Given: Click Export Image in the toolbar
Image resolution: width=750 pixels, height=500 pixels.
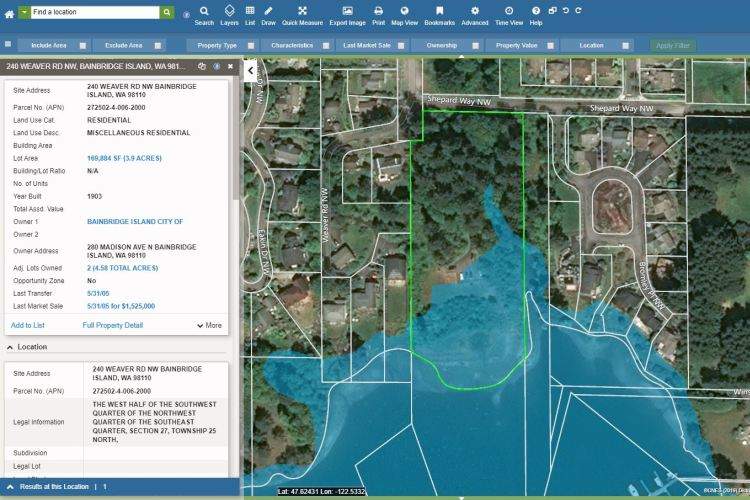Looking at the screenshot, I should 348,15.
